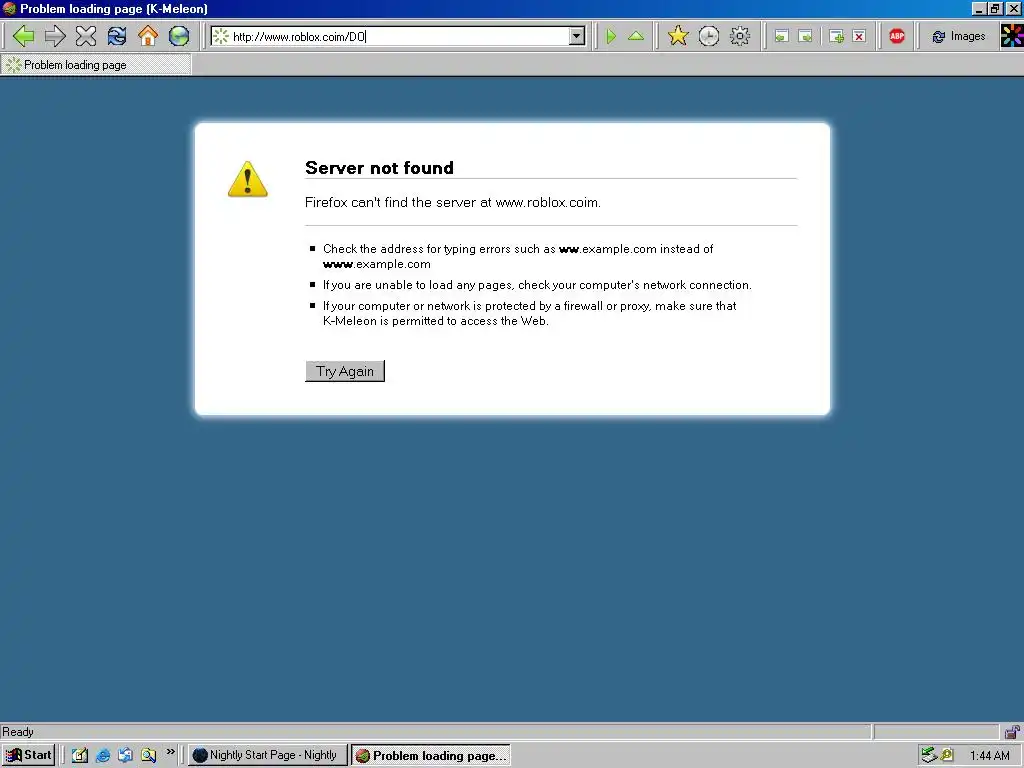Click the colorful throbber icon
This screenshot has width=1024, height=768.
tap(1012, 36)
